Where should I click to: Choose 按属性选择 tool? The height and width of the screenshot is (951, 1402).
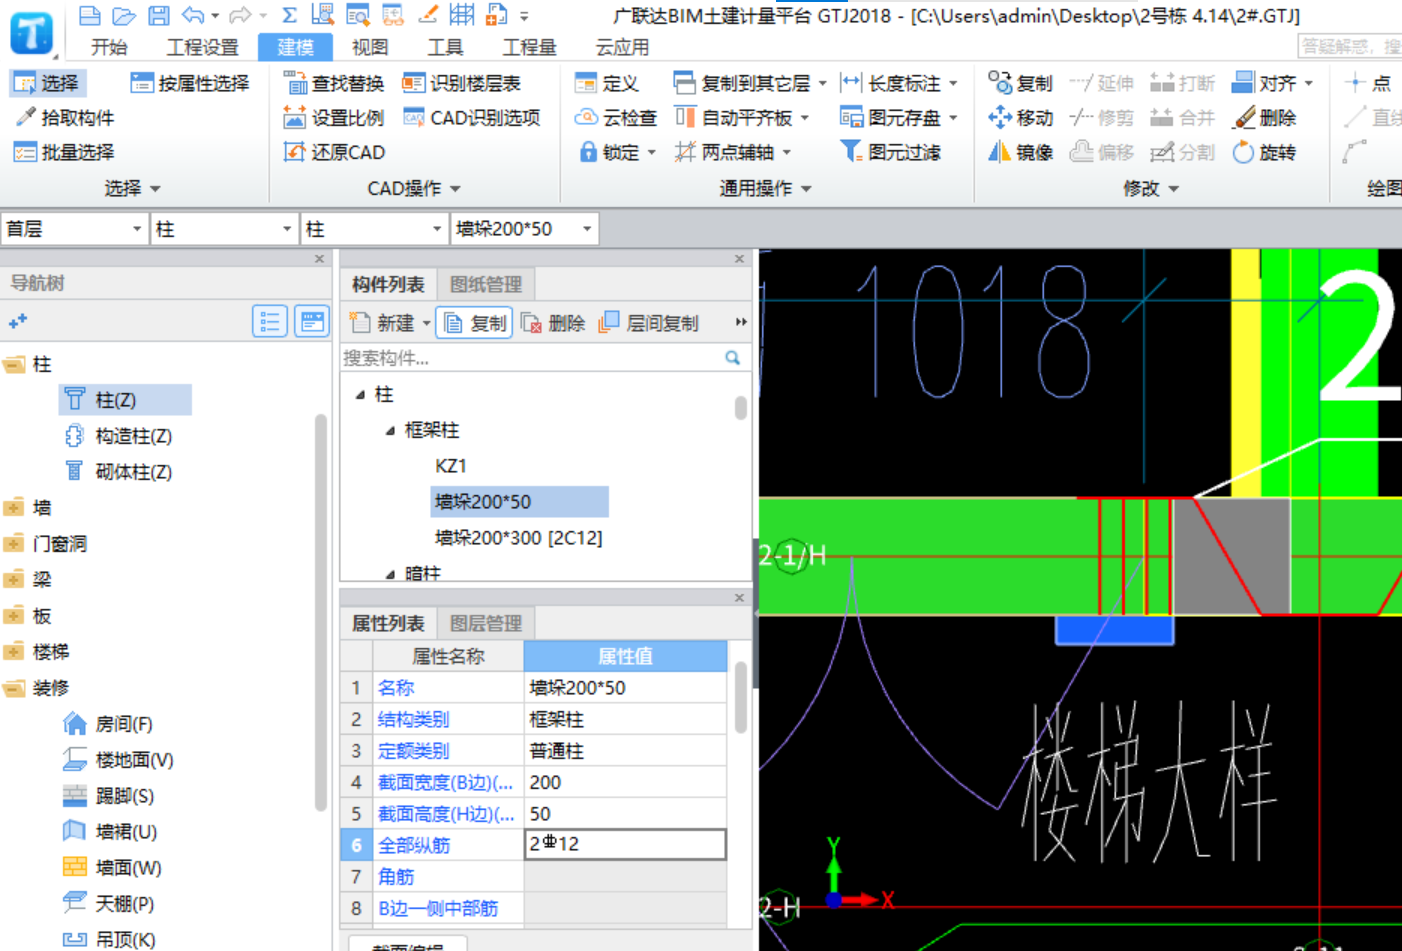tap(189, 83)
